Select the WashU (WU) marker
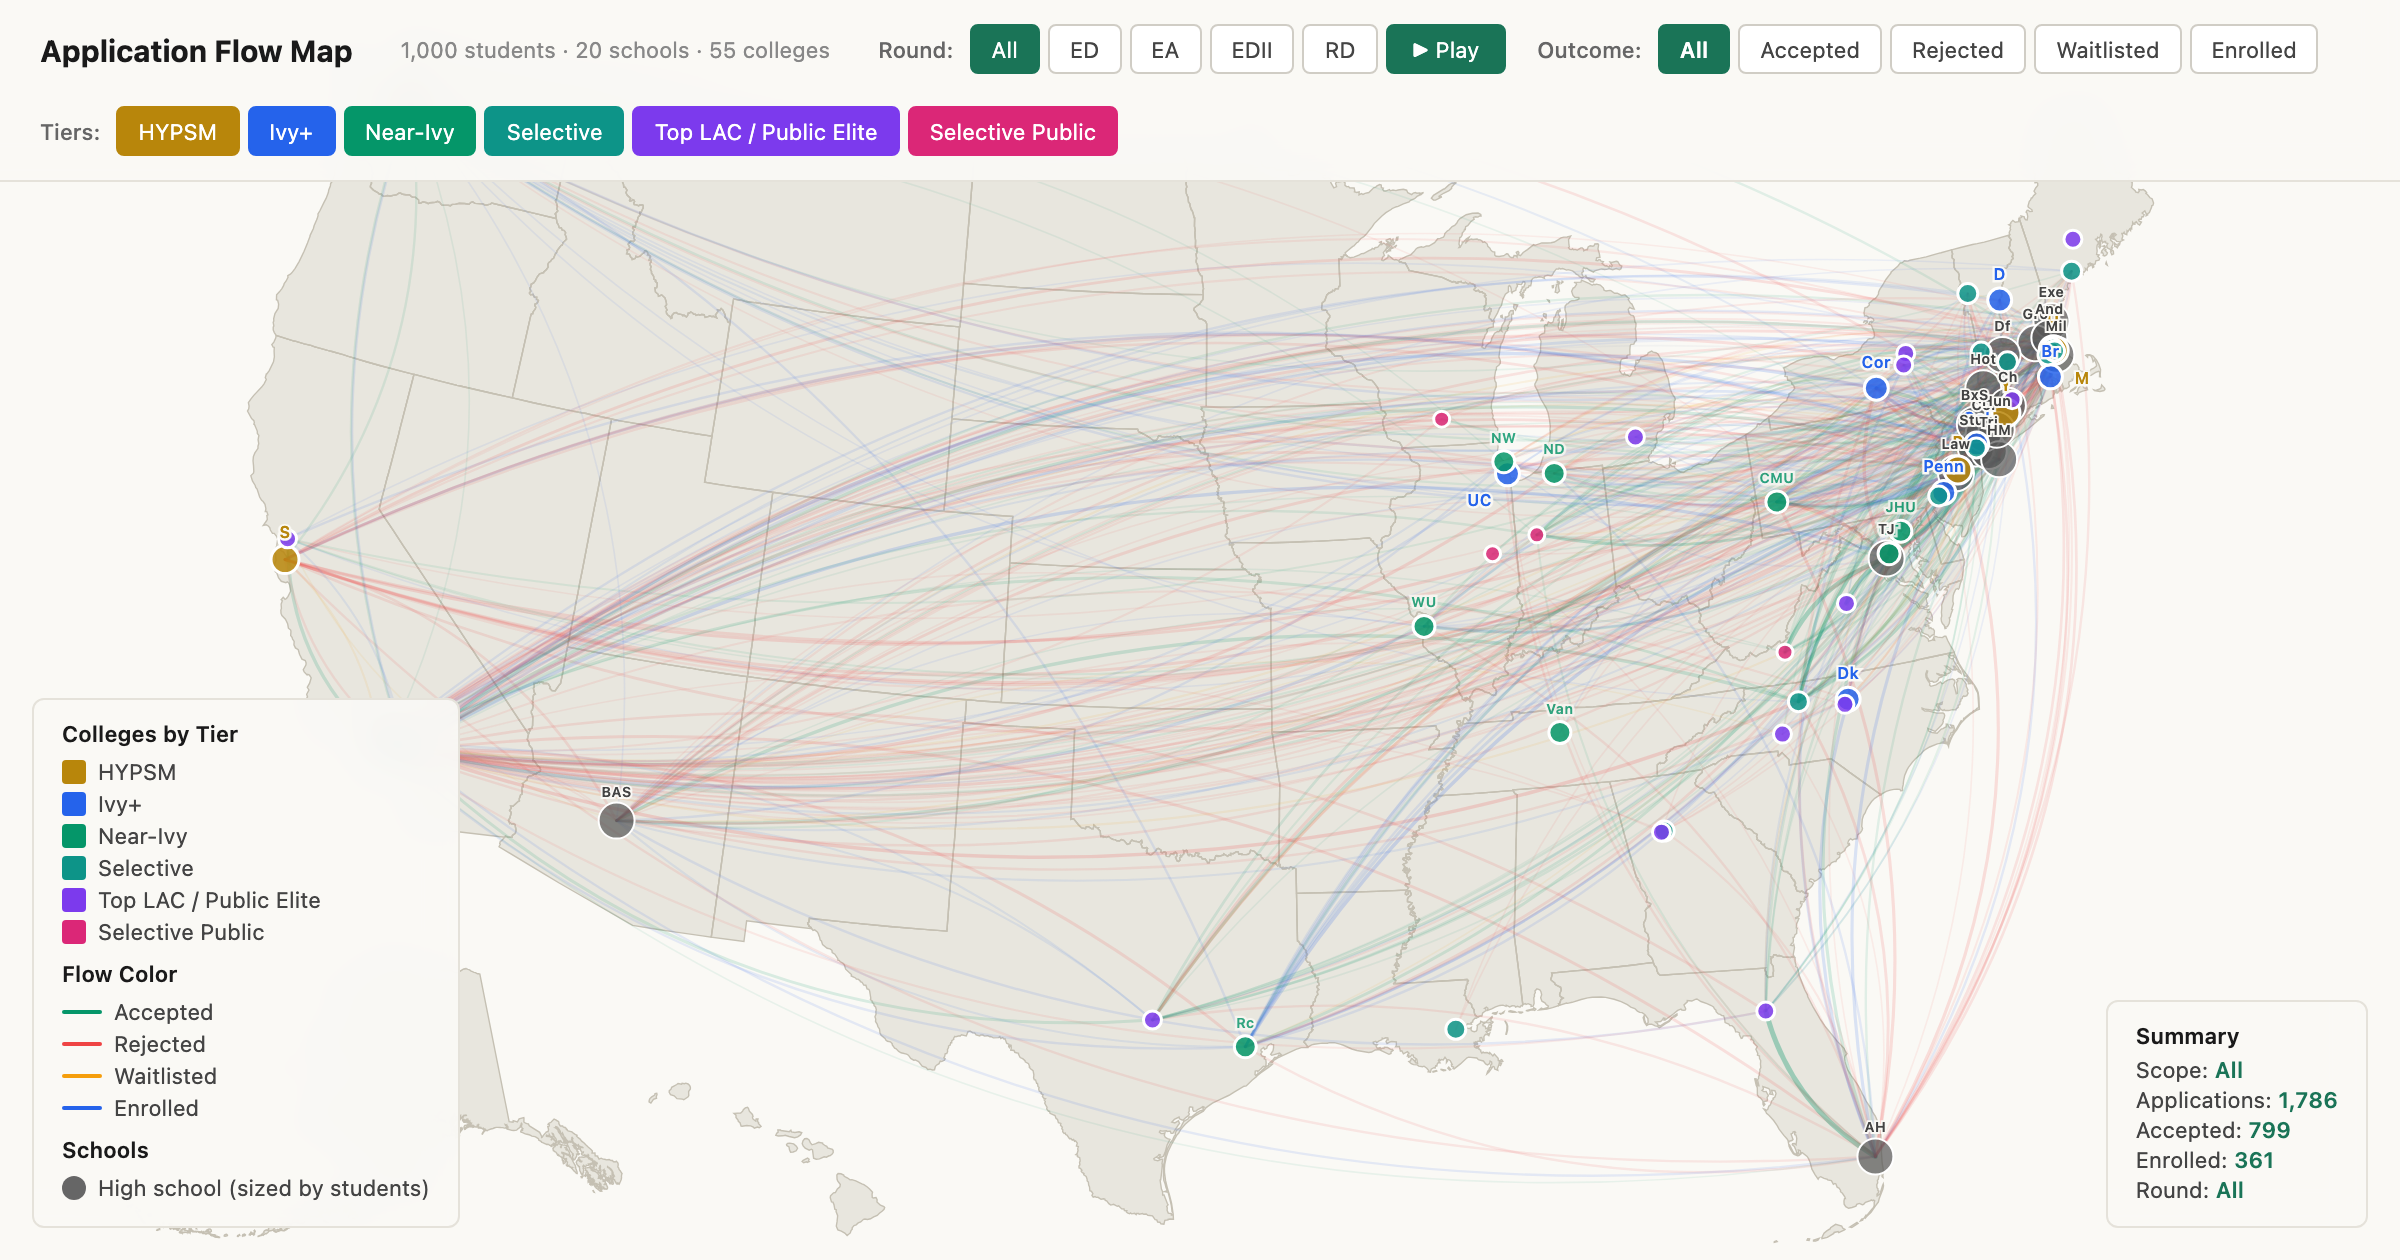2400x1260 pixels. [1423, 627]
